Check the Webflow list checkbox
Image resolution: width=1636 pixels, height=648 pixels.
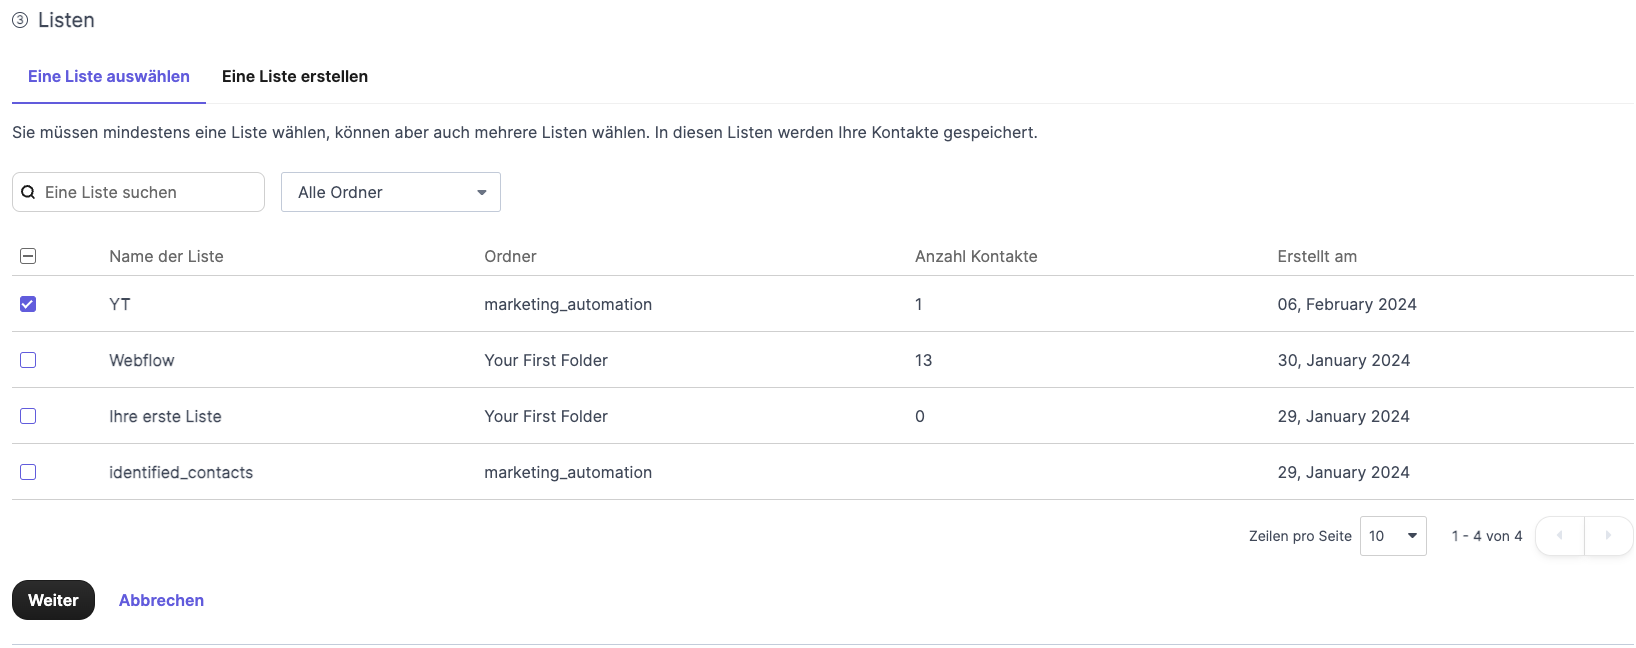28,360
